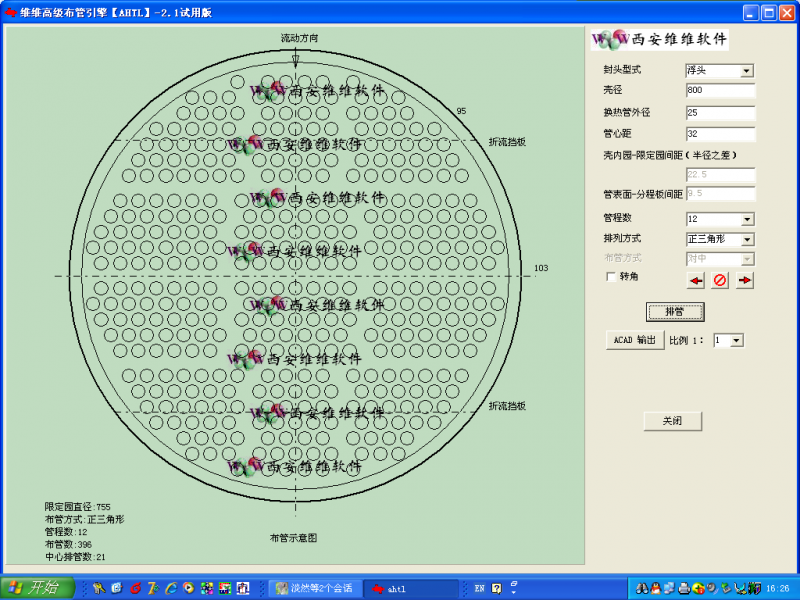Click the 西安维维软件 logo at top right

(x=660, y=39)
